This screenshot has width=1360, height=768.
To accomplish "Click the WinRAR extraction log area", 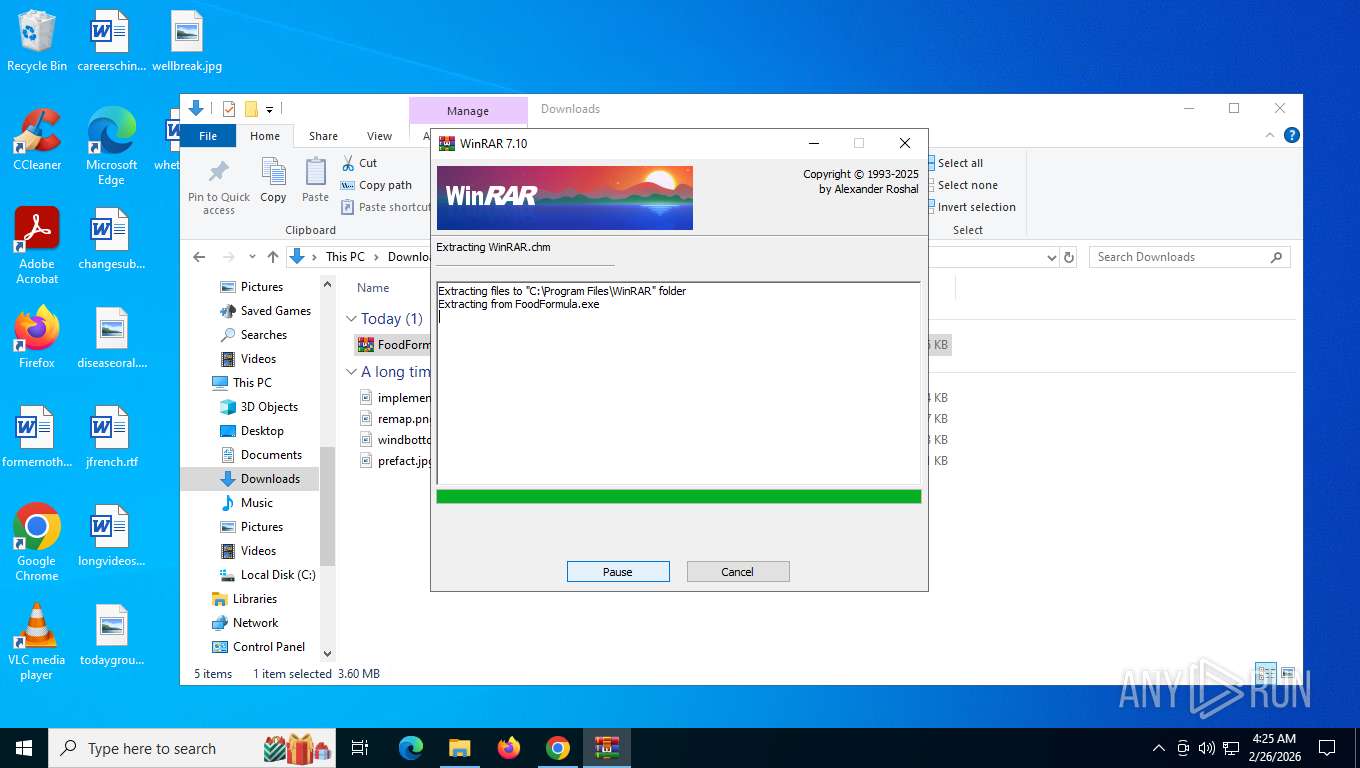I will pos(679,383).
